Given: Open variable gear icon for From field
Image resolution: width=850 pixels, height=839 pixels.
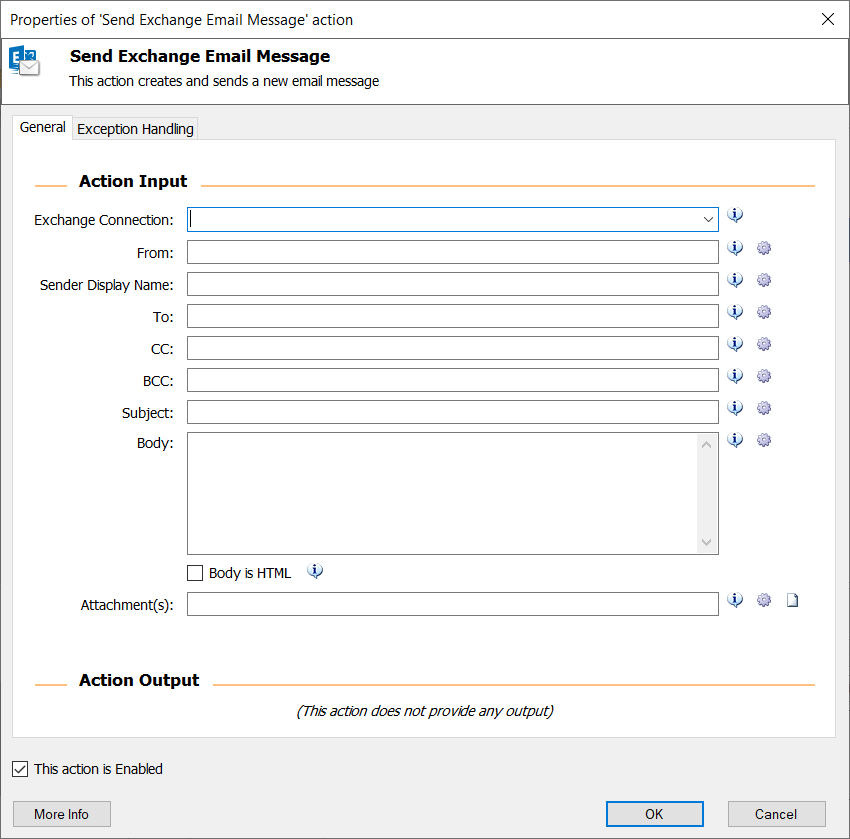Looking at the screenshot, I should (764, 248).
